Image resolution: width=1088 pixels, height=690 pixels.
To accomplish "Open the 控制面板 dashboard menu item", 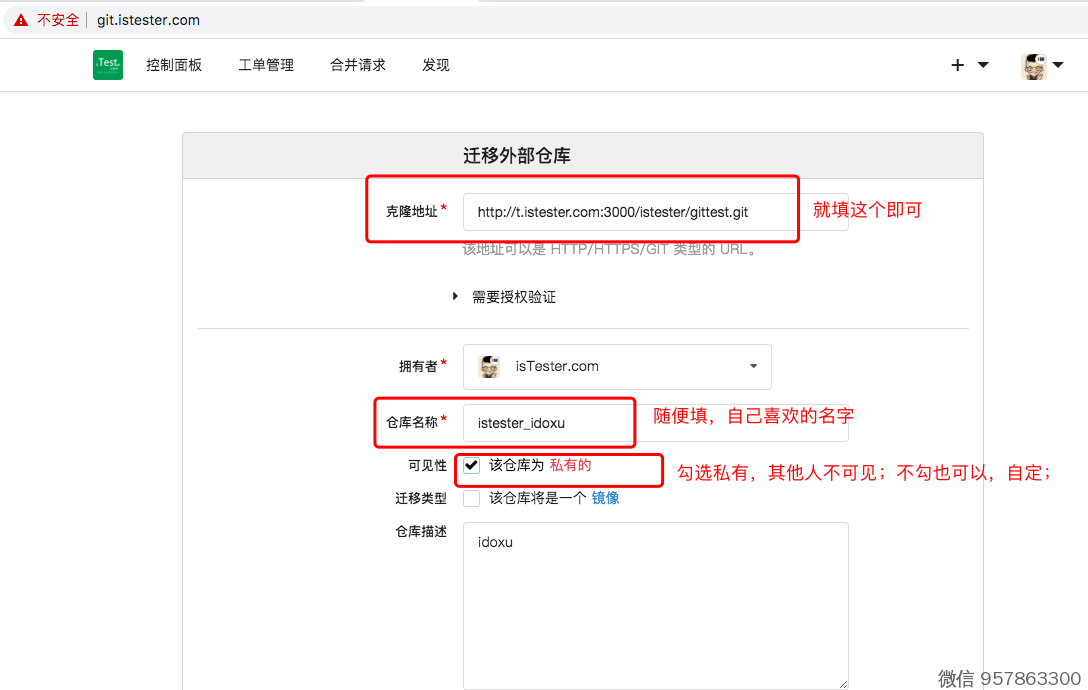I will coord(174,65).
